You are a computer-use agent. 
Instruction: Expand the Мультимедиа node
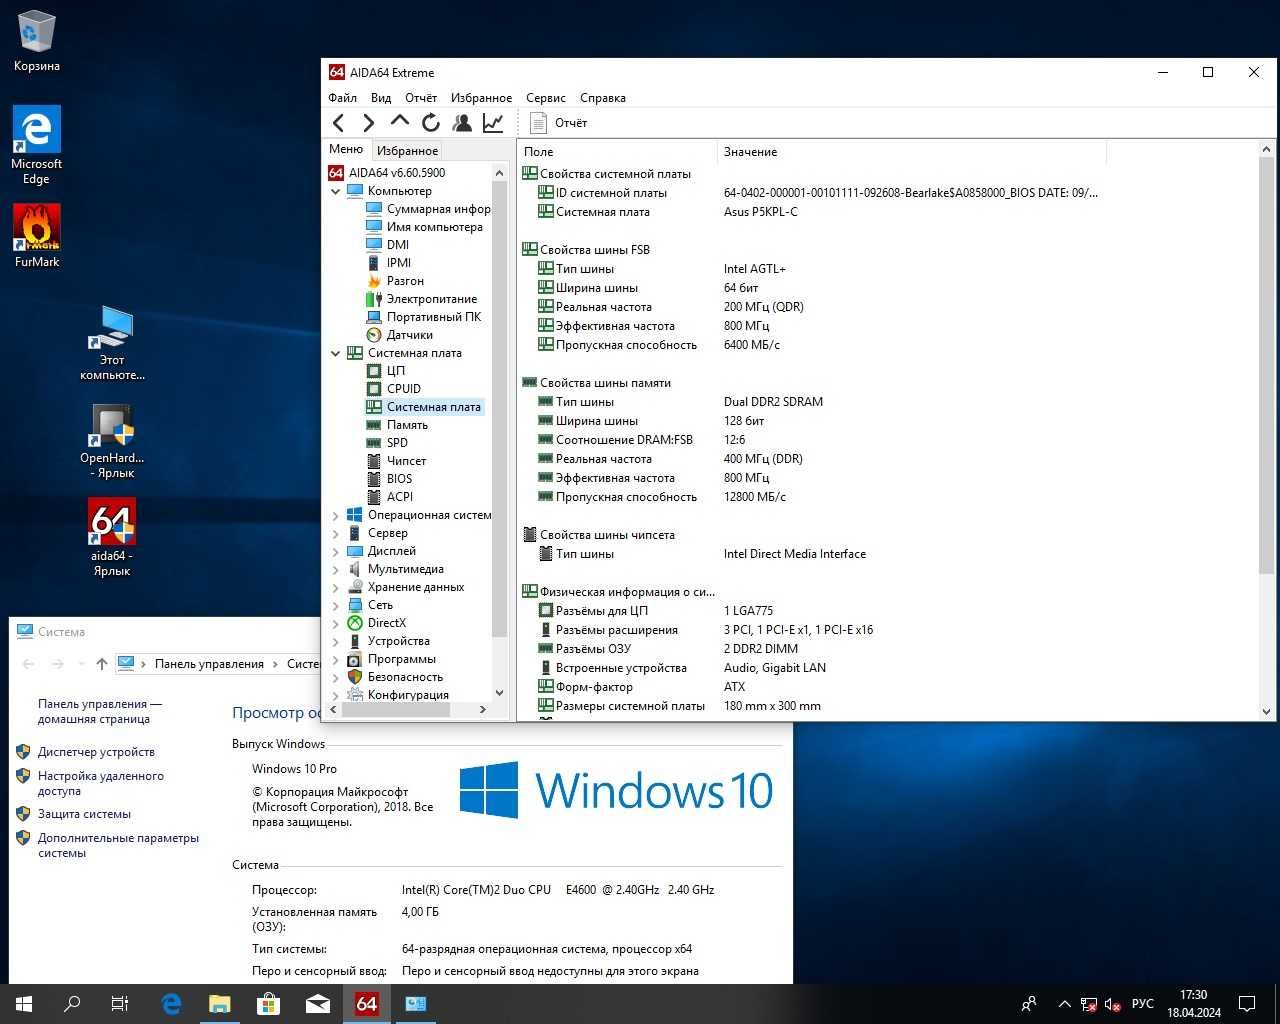point(336,569)
